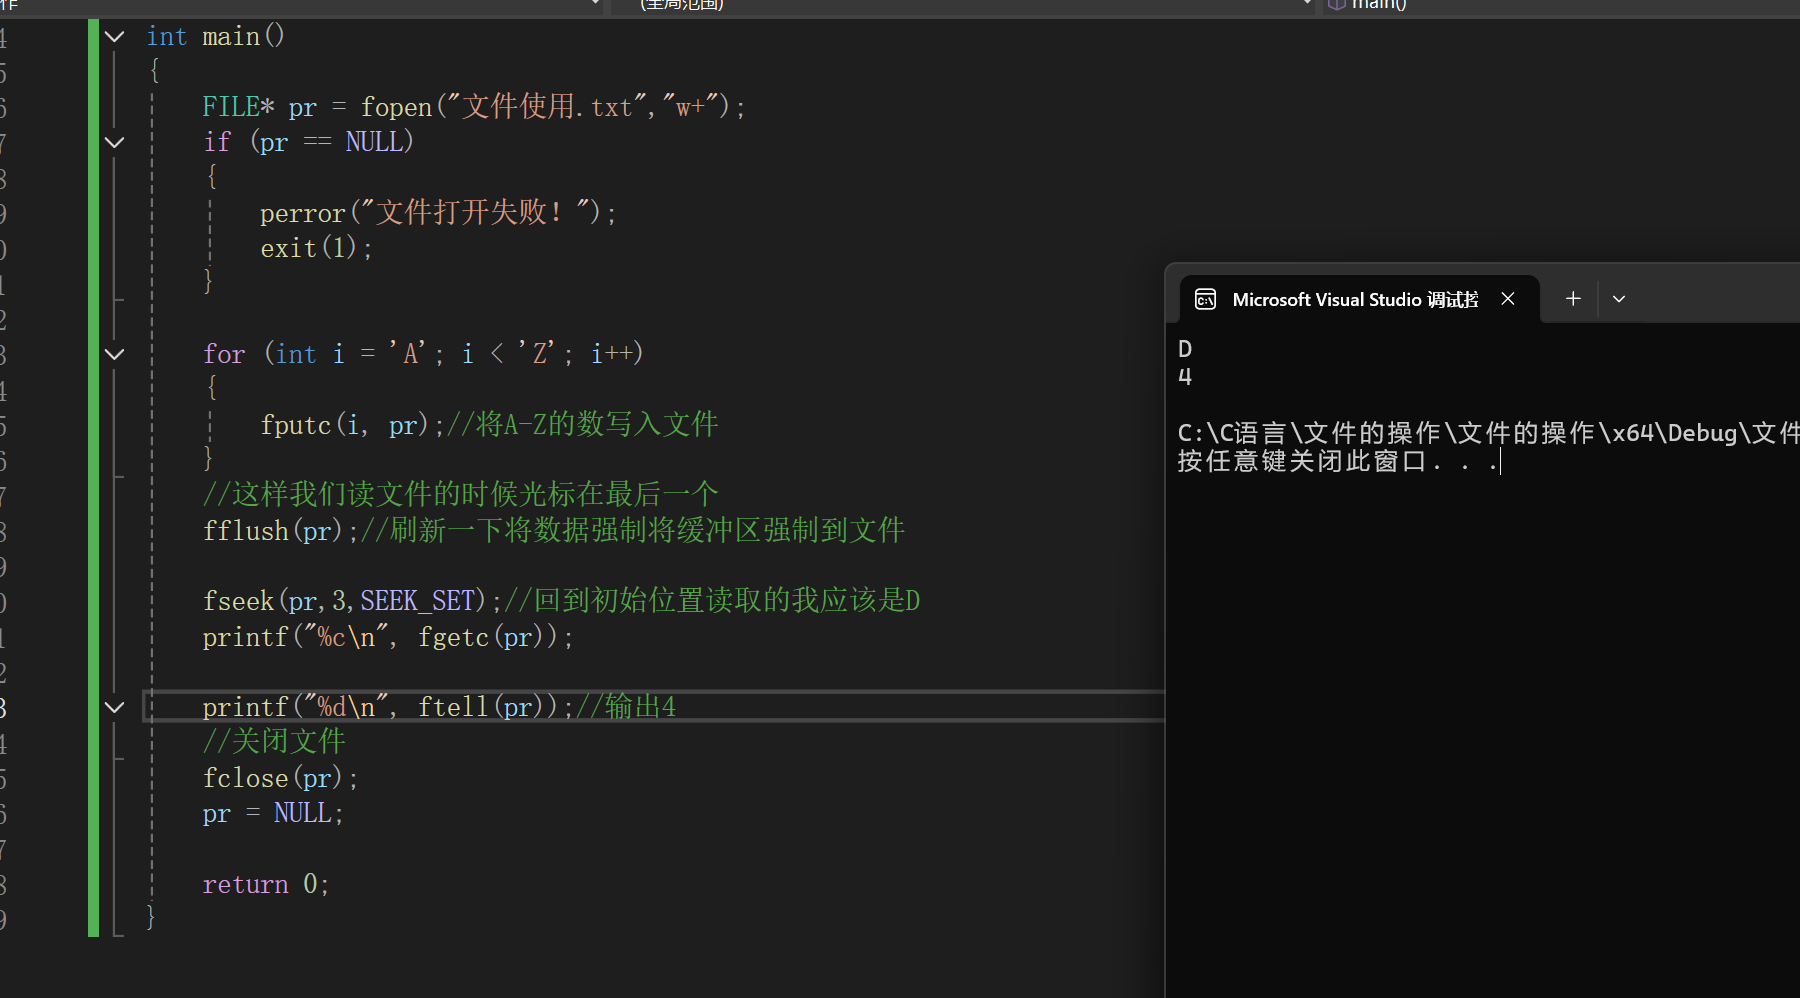
Task: Click the console path line C:\C语言
Action: coord(1488,433)
